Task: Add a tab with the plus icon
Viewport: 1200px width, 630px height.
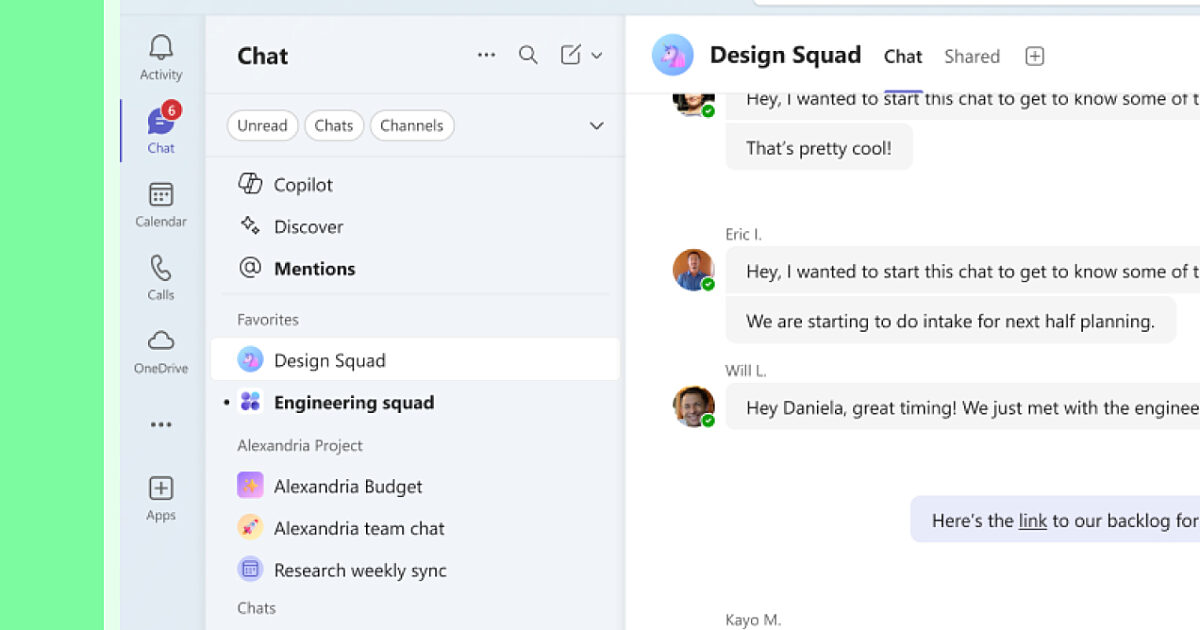Action: (1035, 56)
